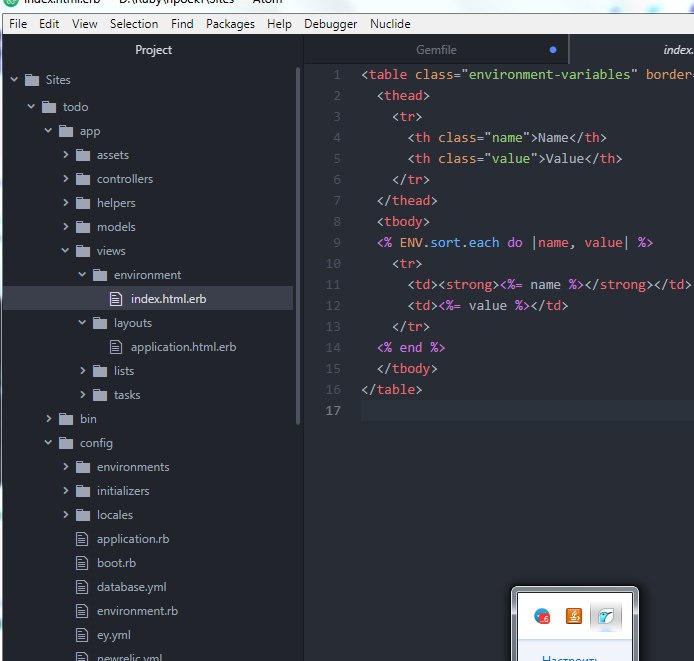Collapse the app folder chevron
This screenshot has width=694, height=661.
click(48, 131)
